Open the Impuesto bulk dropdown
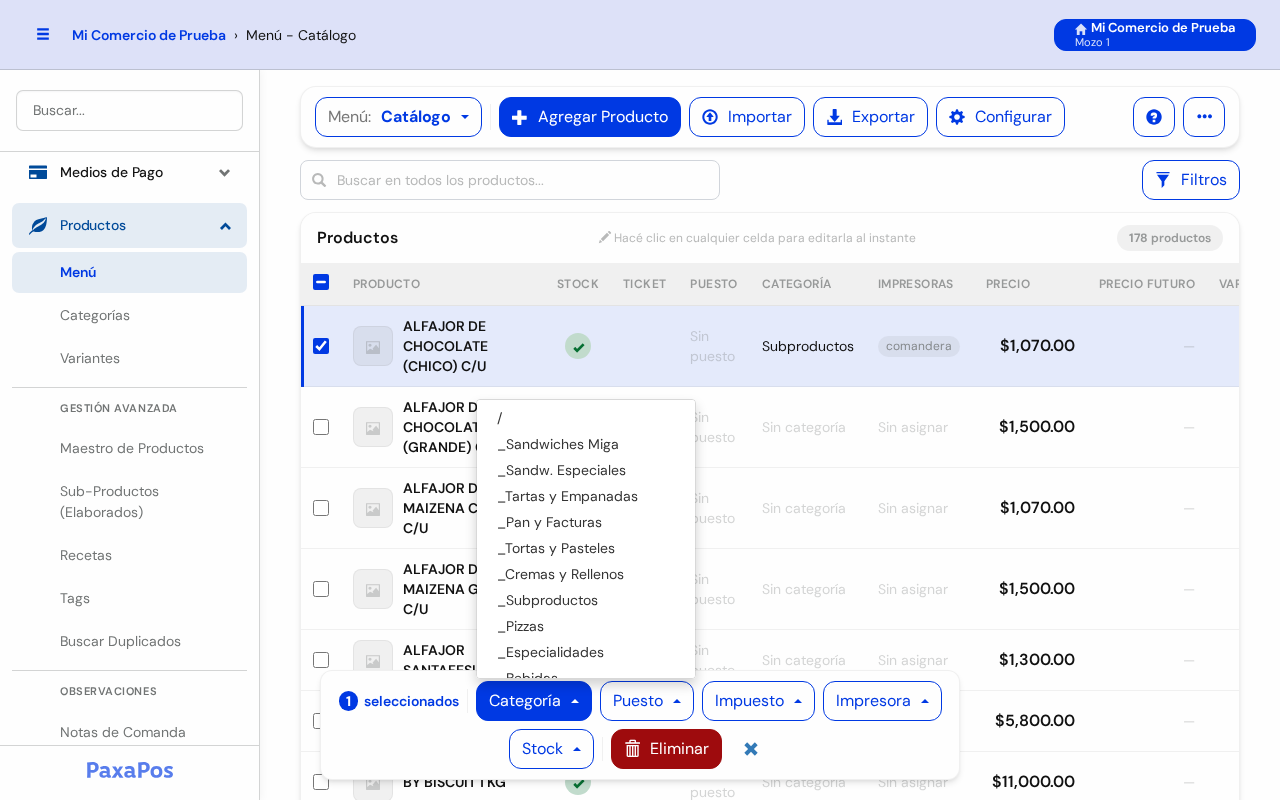 point(758,701)
